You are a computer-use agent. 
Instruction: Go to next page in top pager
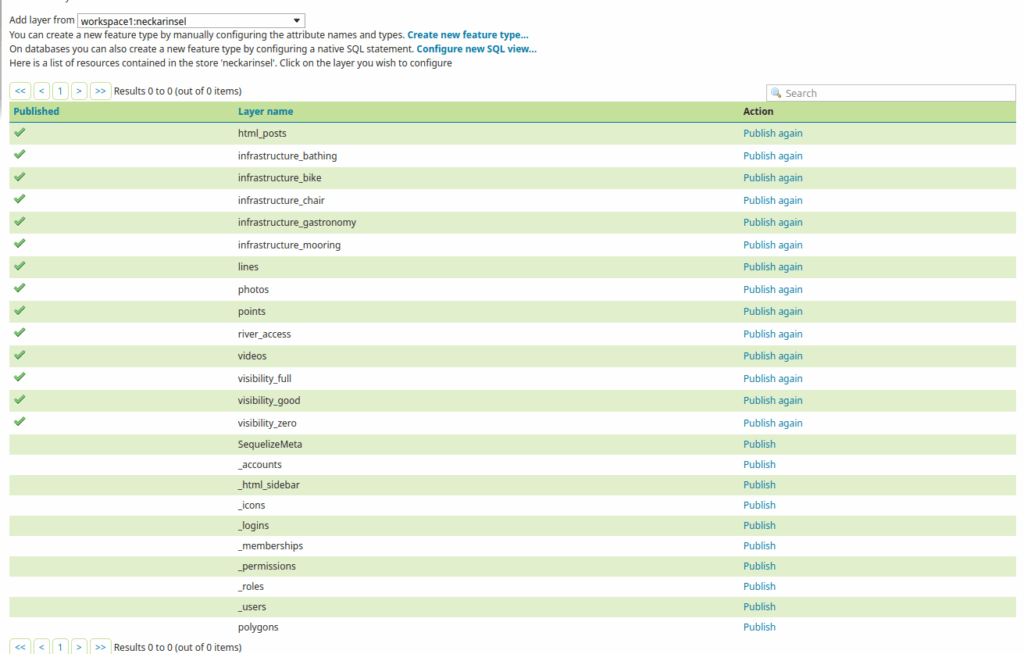click(x=79, y=91)
